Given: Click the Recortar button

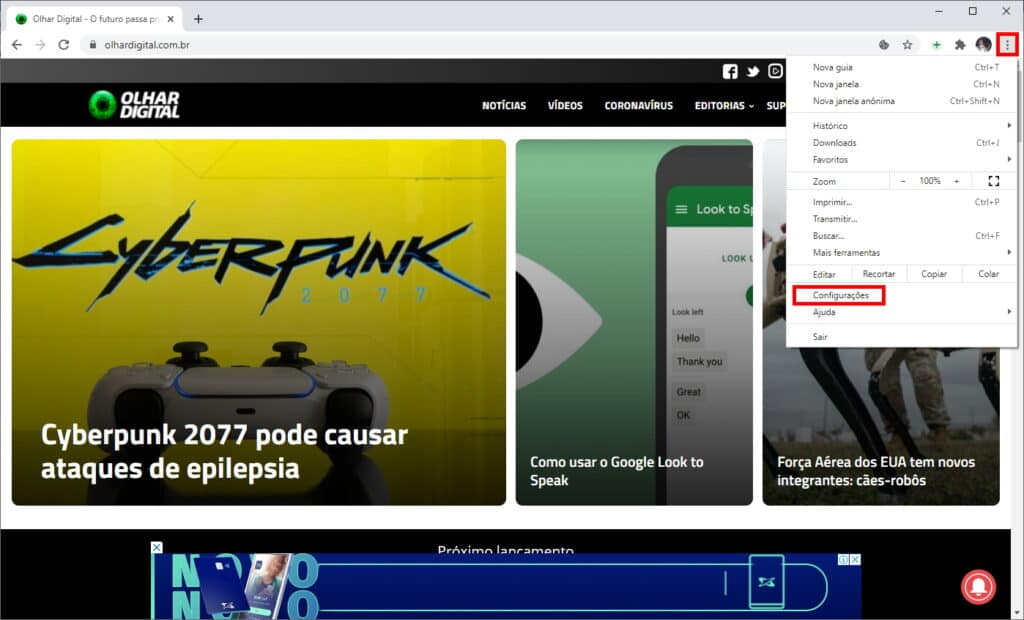Looking at the screenshot, I should click(x=878, y=274).
